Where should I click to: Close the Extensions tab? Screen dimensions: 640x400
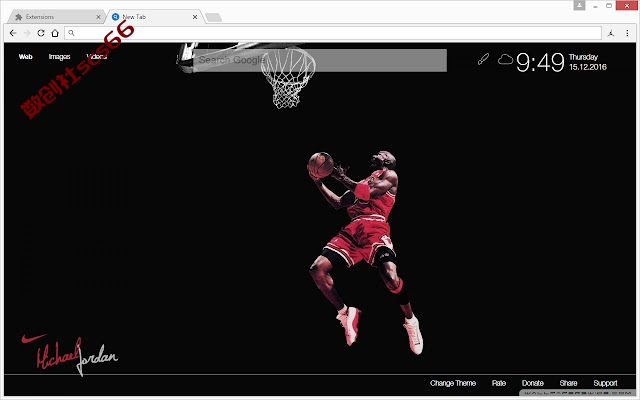point(98,17)
